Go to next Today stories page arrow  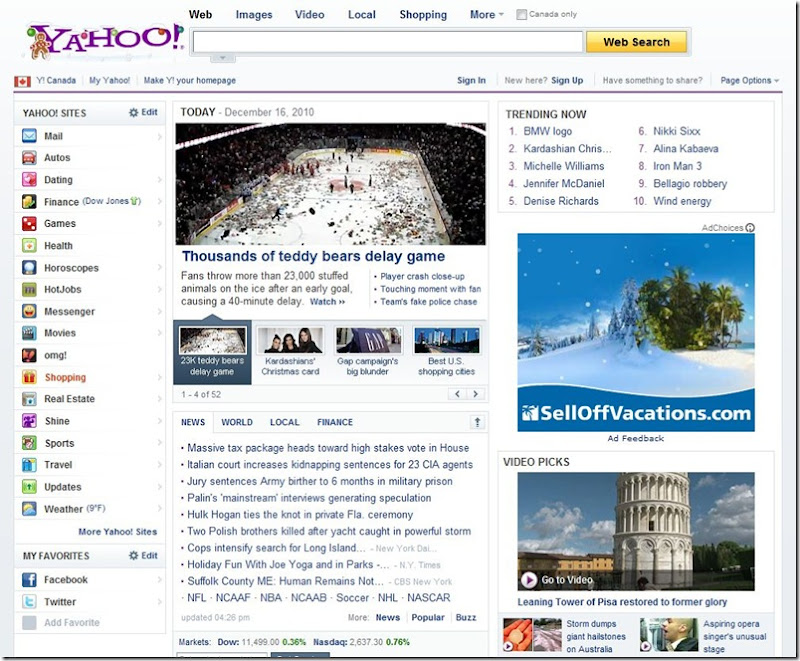point(476,394)
